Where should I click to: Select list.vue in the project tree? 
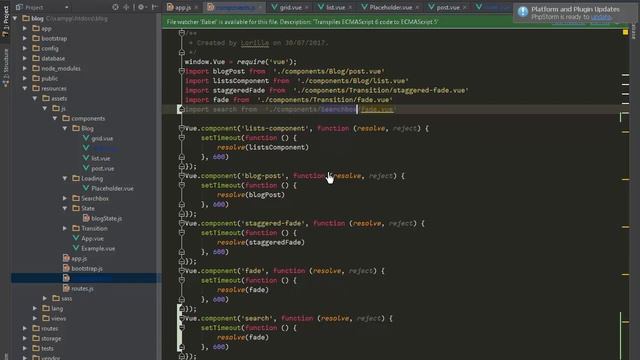(x=100, y=158)
